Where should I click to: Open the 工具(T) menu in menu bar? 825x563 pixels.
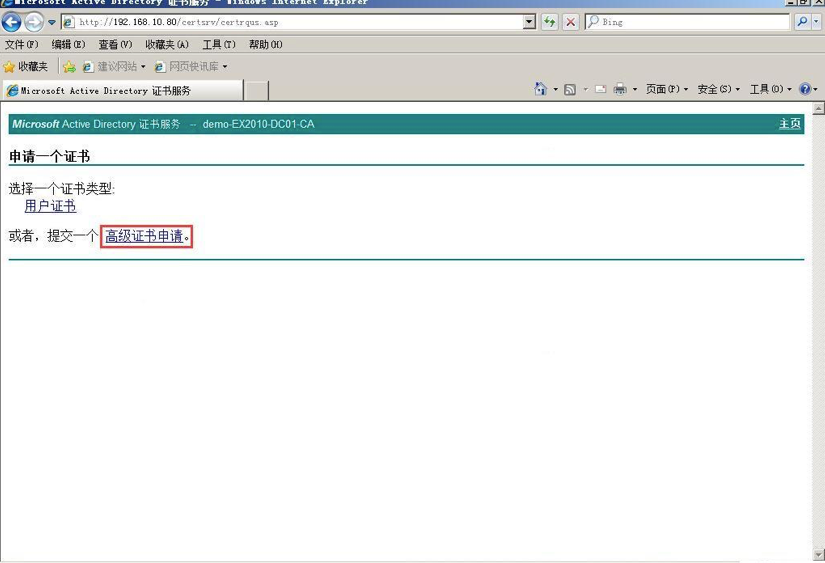219,45
